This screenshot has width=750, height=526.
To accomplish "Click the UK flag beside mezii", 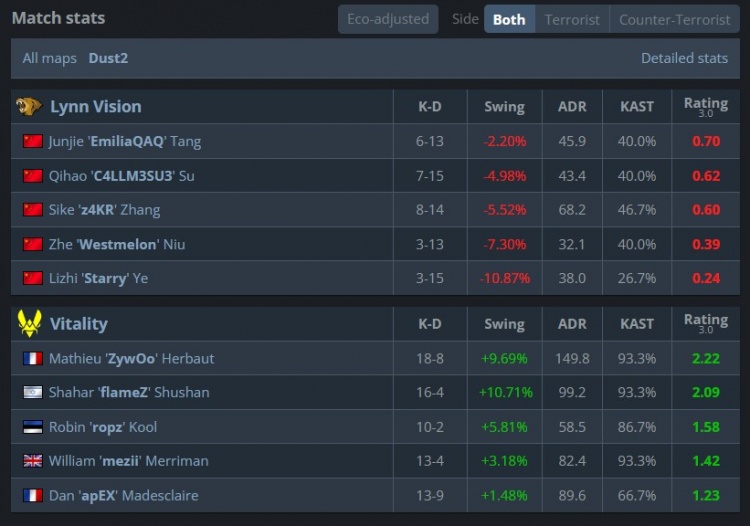I will point(33,460).
